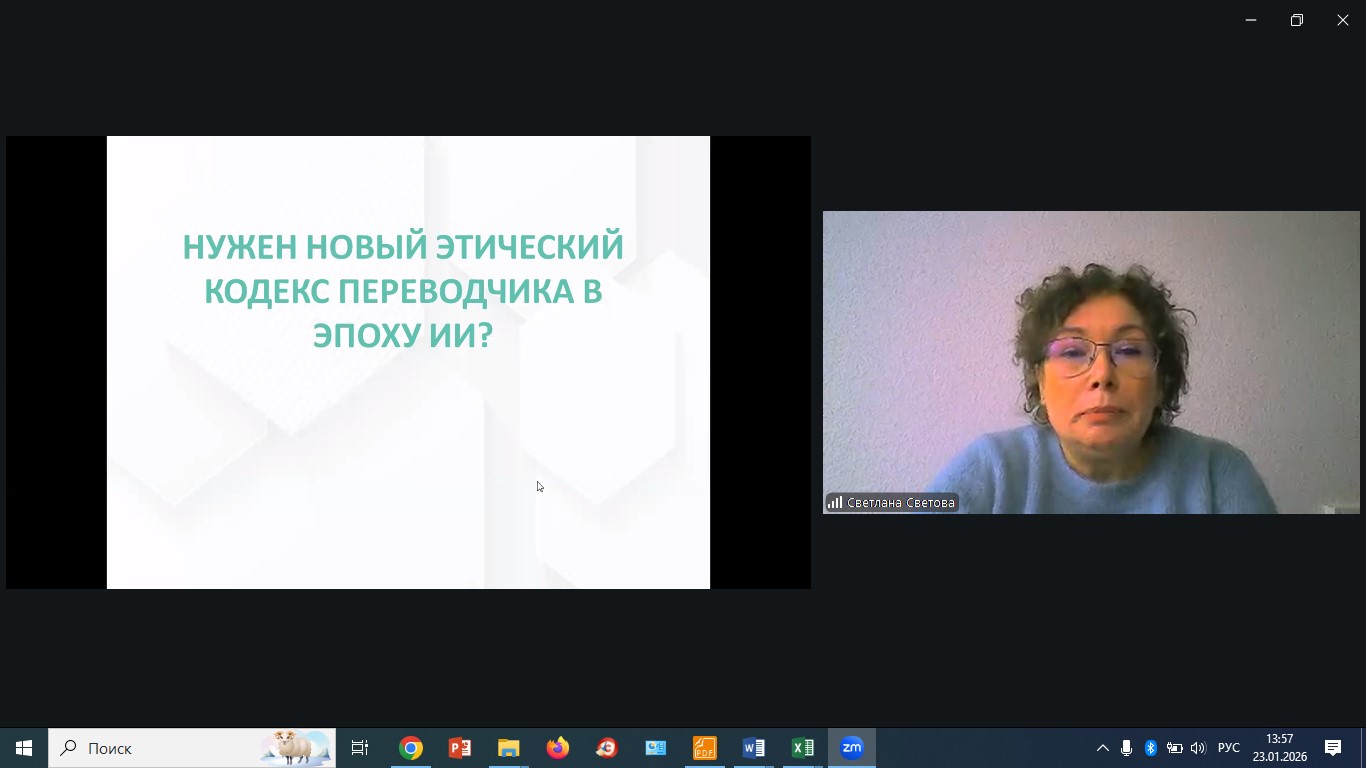Click the Поиск search box
Screen dimensions: 1366x768
pyautogui.click(x=160, y=748)
